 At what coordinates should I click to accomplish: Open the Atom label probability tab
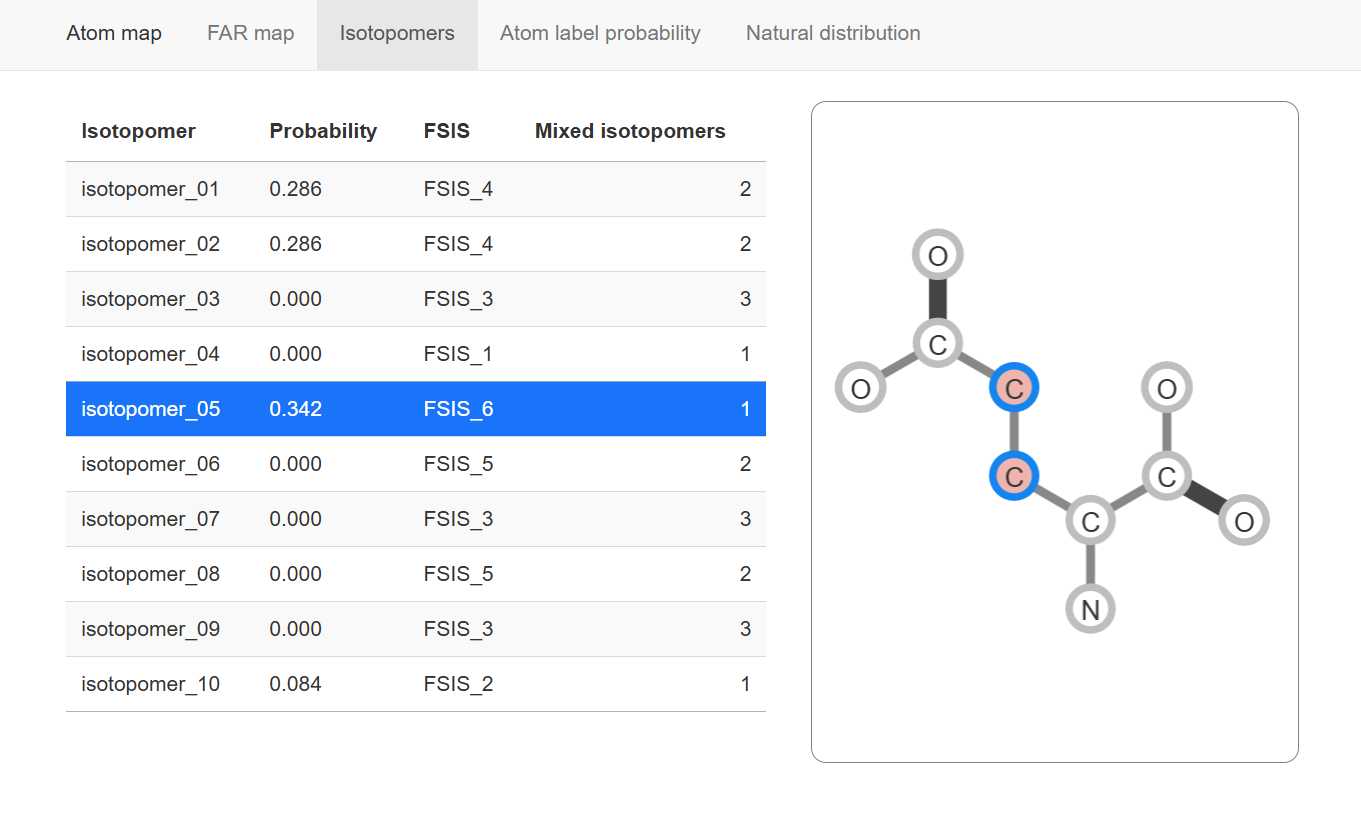(600, 34)
